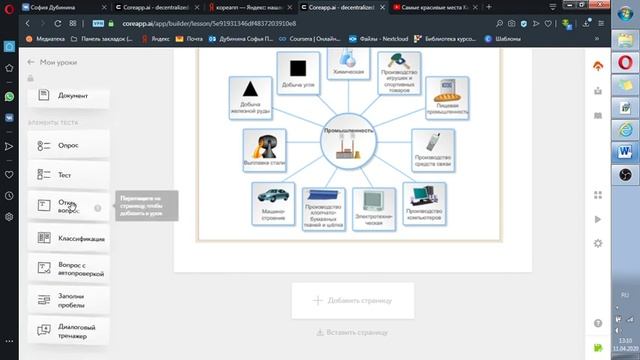Click the publish cloud icon in right panel
The image size is (640, 360).
(598, 66)
